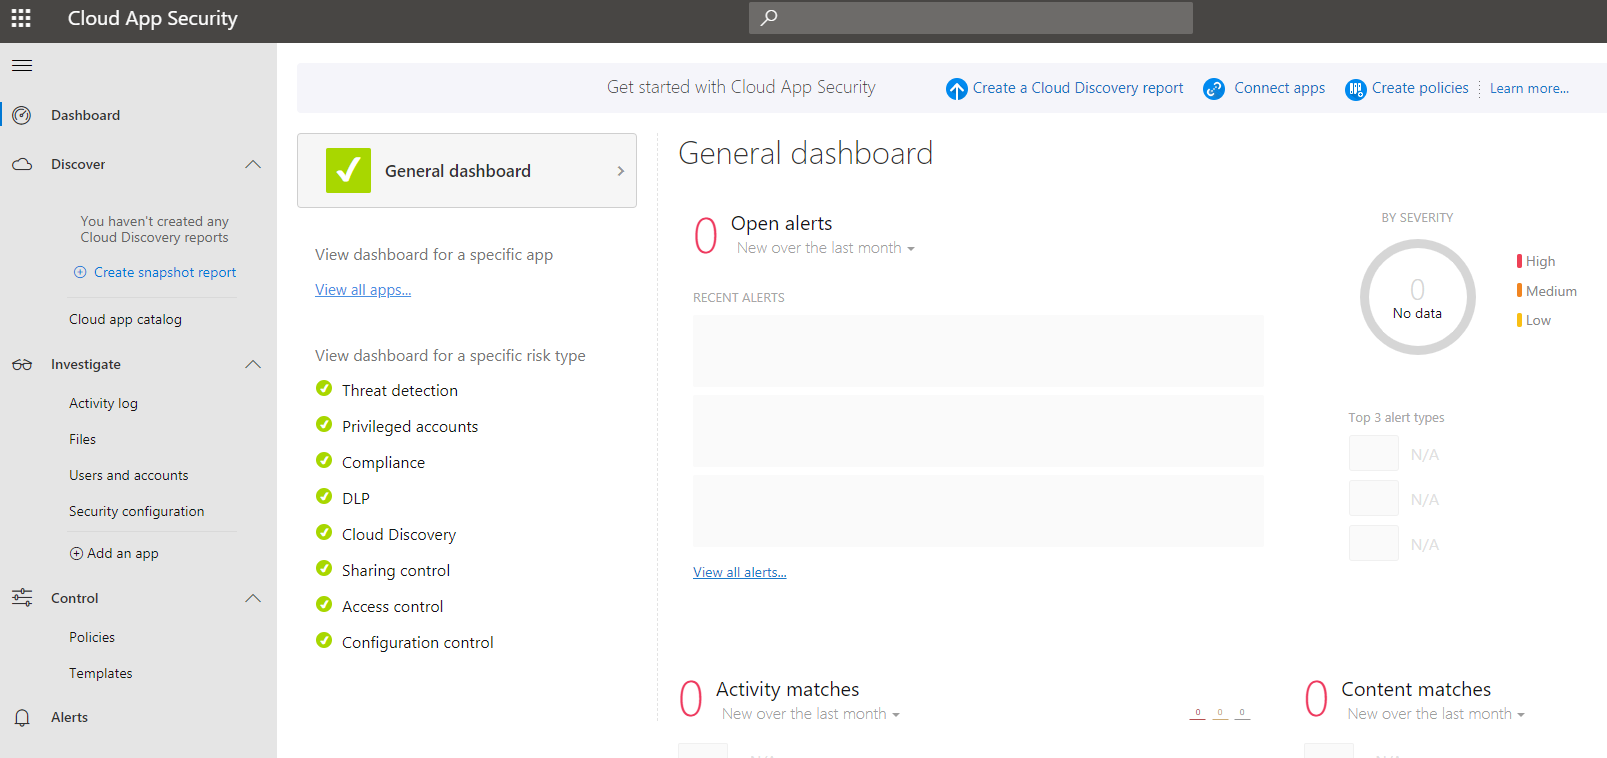Image resolution: width=1607 pixels, height=758 pixels.
Task: Open Access control dashboard
Action: 392,607
